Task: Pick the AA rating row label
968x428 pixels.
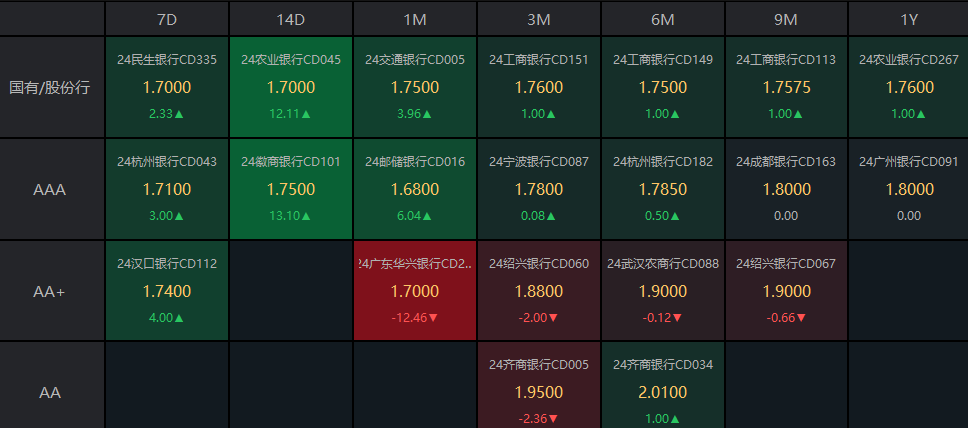Action: click(x=52, y=392)
